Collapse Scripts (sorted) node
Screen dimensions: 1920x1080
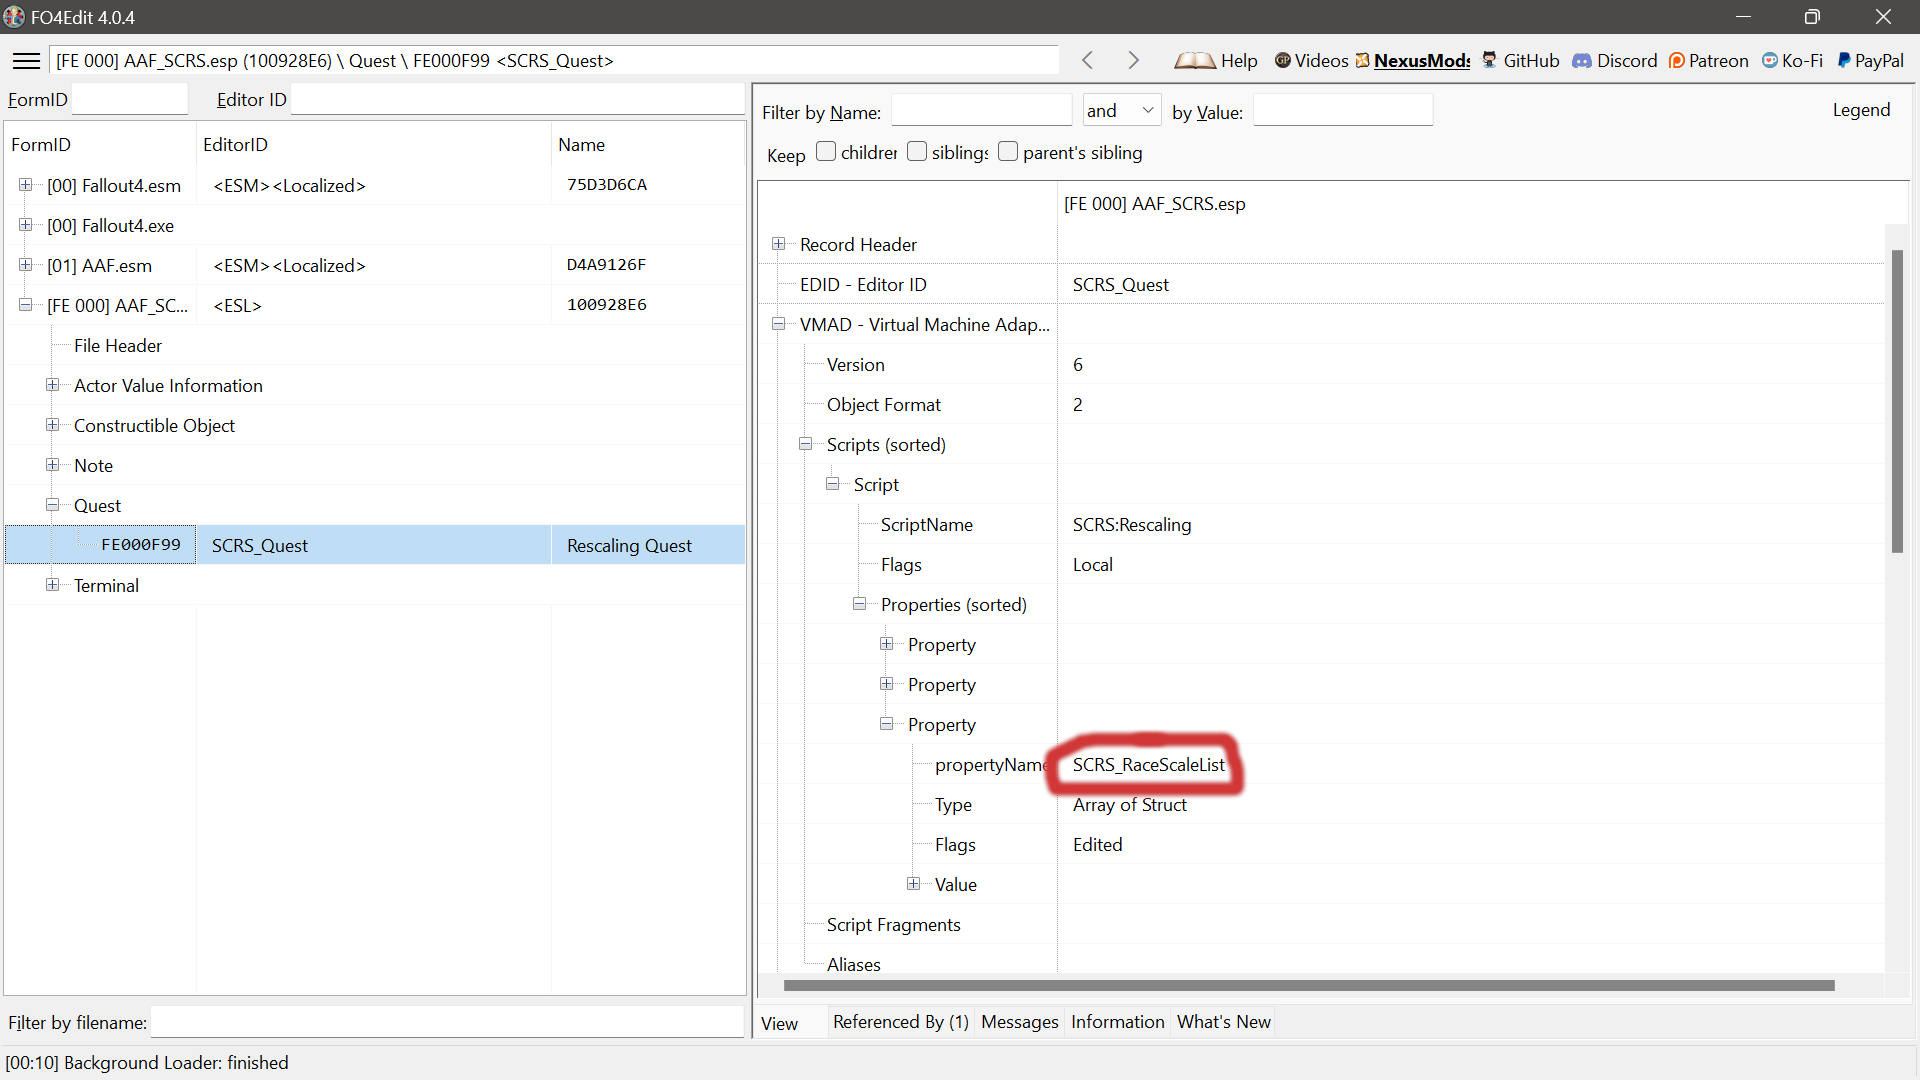(806, 444)
